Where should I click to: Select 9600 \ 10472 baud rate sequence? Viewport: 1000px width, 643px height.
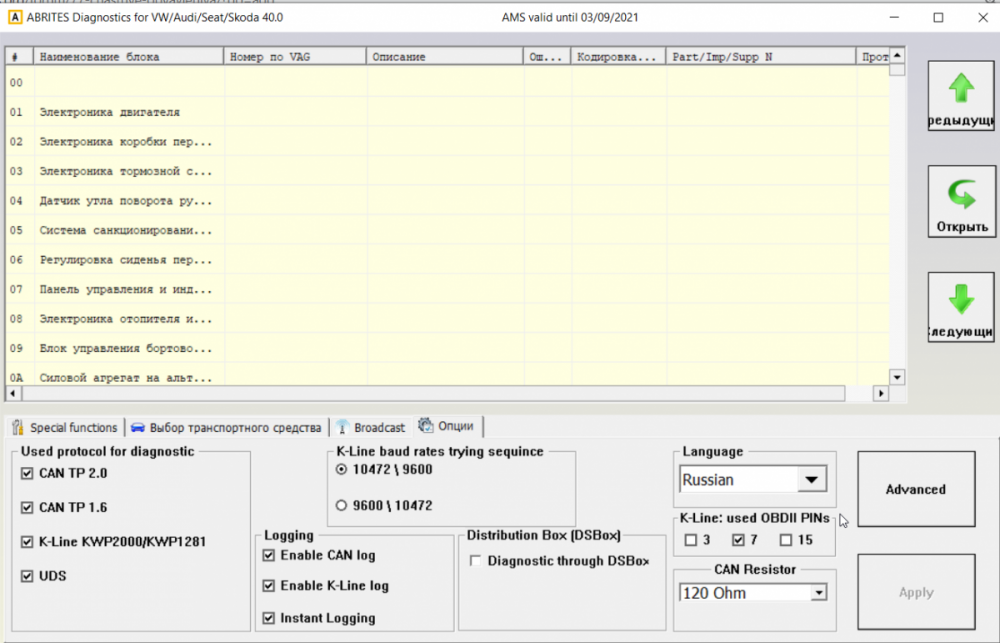pos(341,505)
